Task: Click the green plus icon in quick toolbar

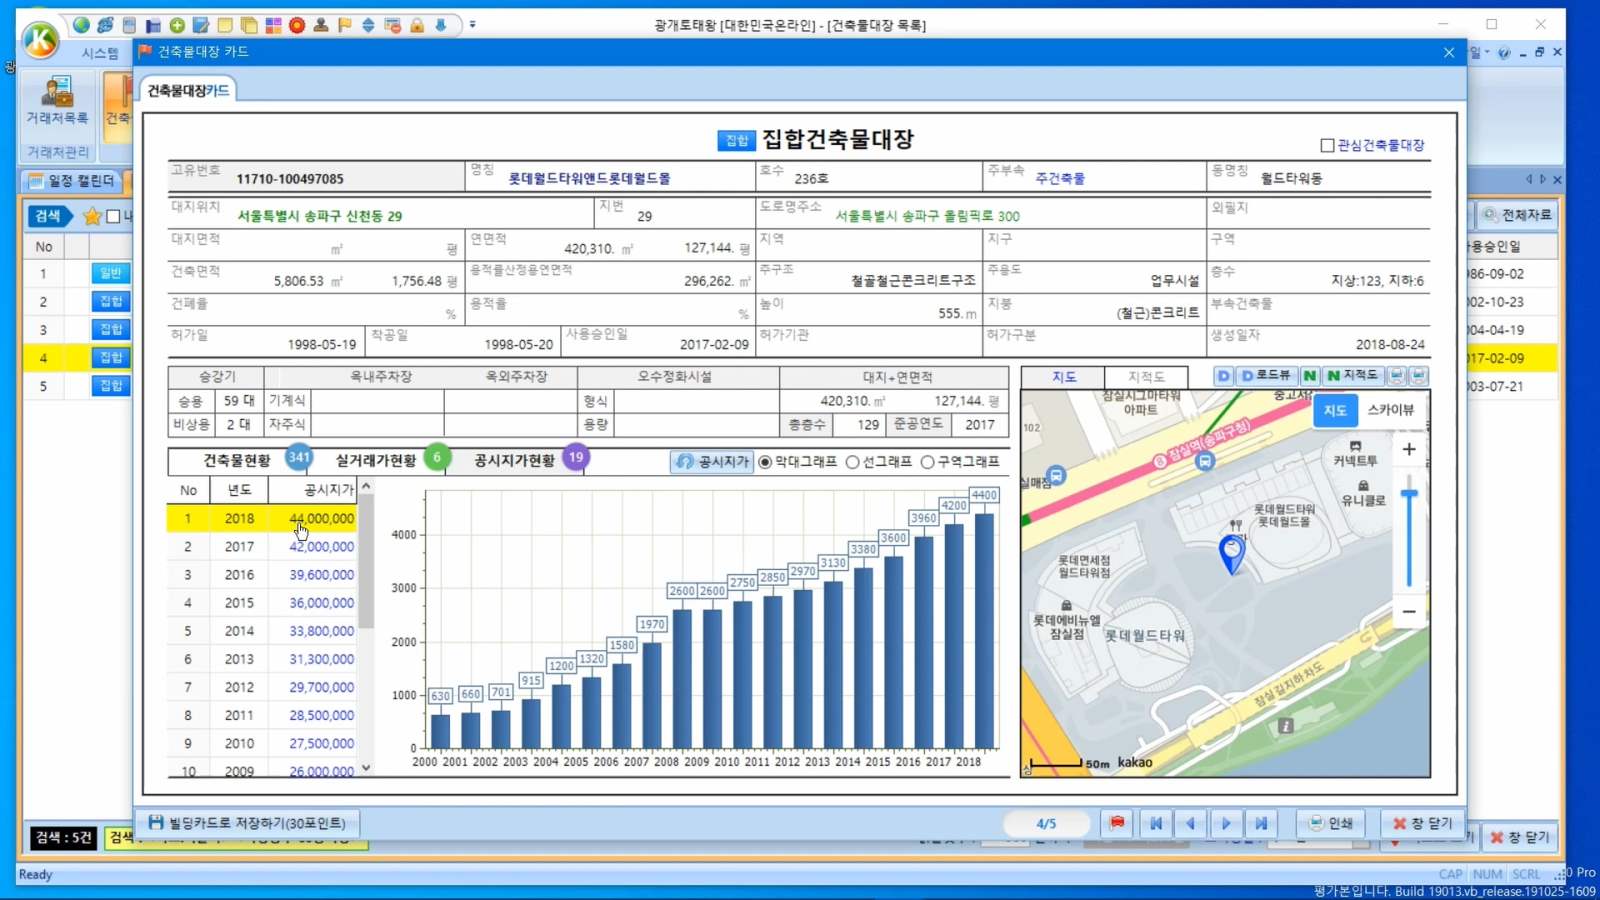Action: coord(177,25)
